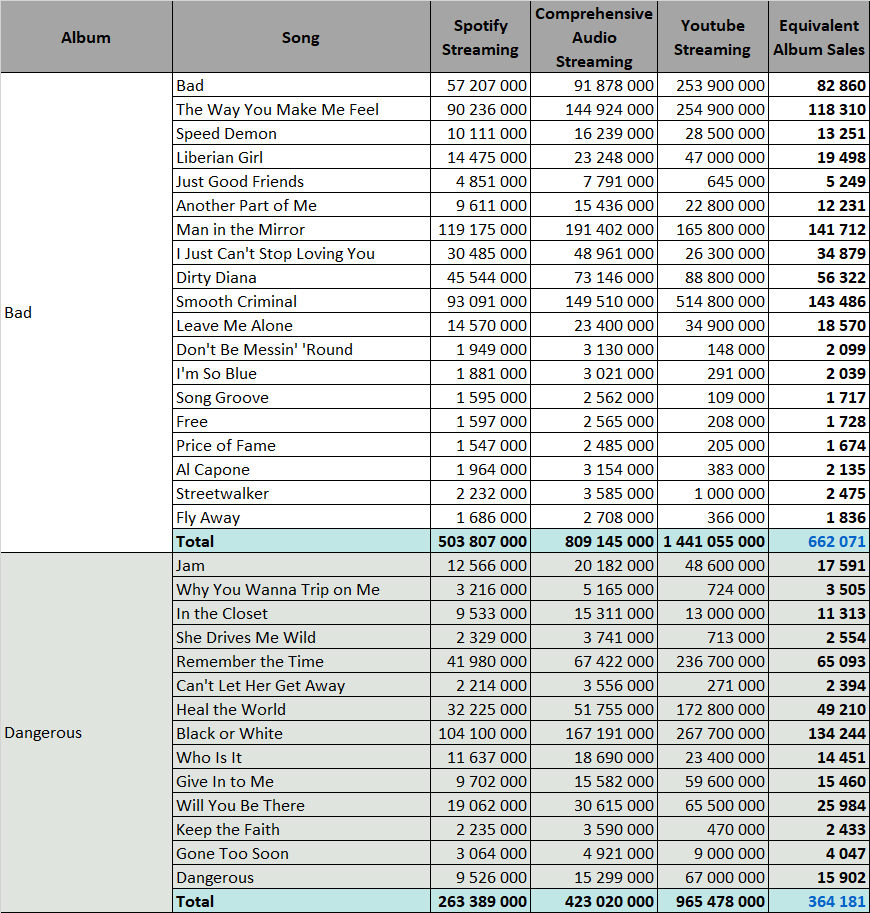Select the 'Just Good Friends' cell
870x913 pixels.
click(x=301, y=182)
